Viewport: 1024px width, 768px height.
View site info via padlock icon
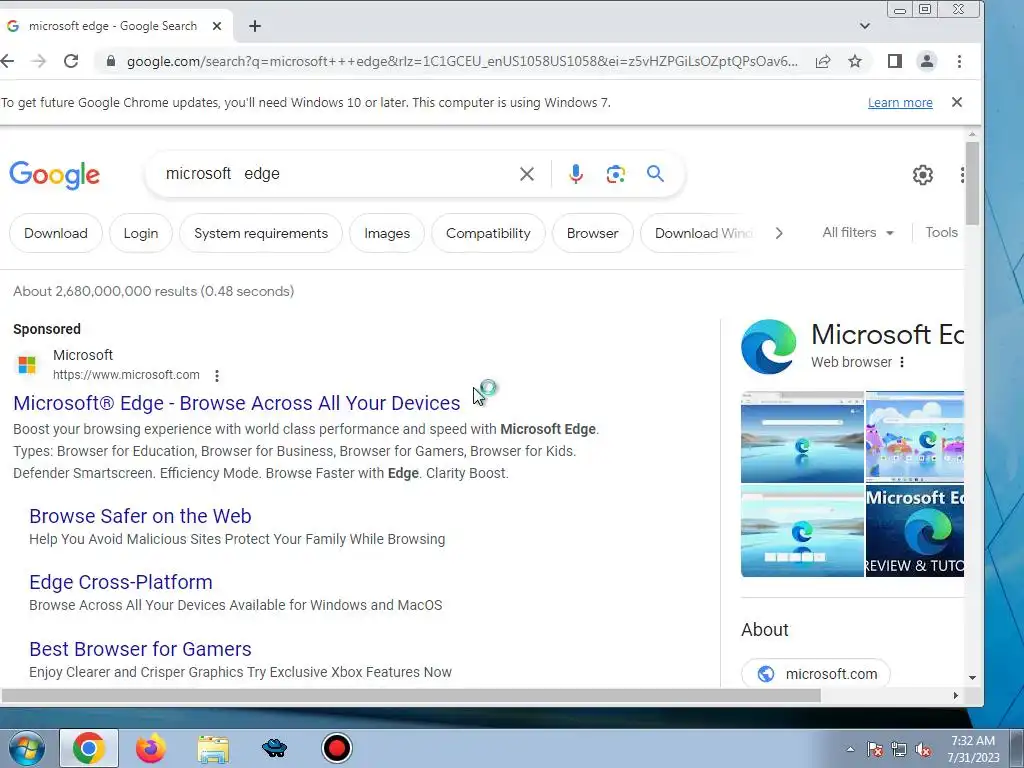[x=111, y=61]
